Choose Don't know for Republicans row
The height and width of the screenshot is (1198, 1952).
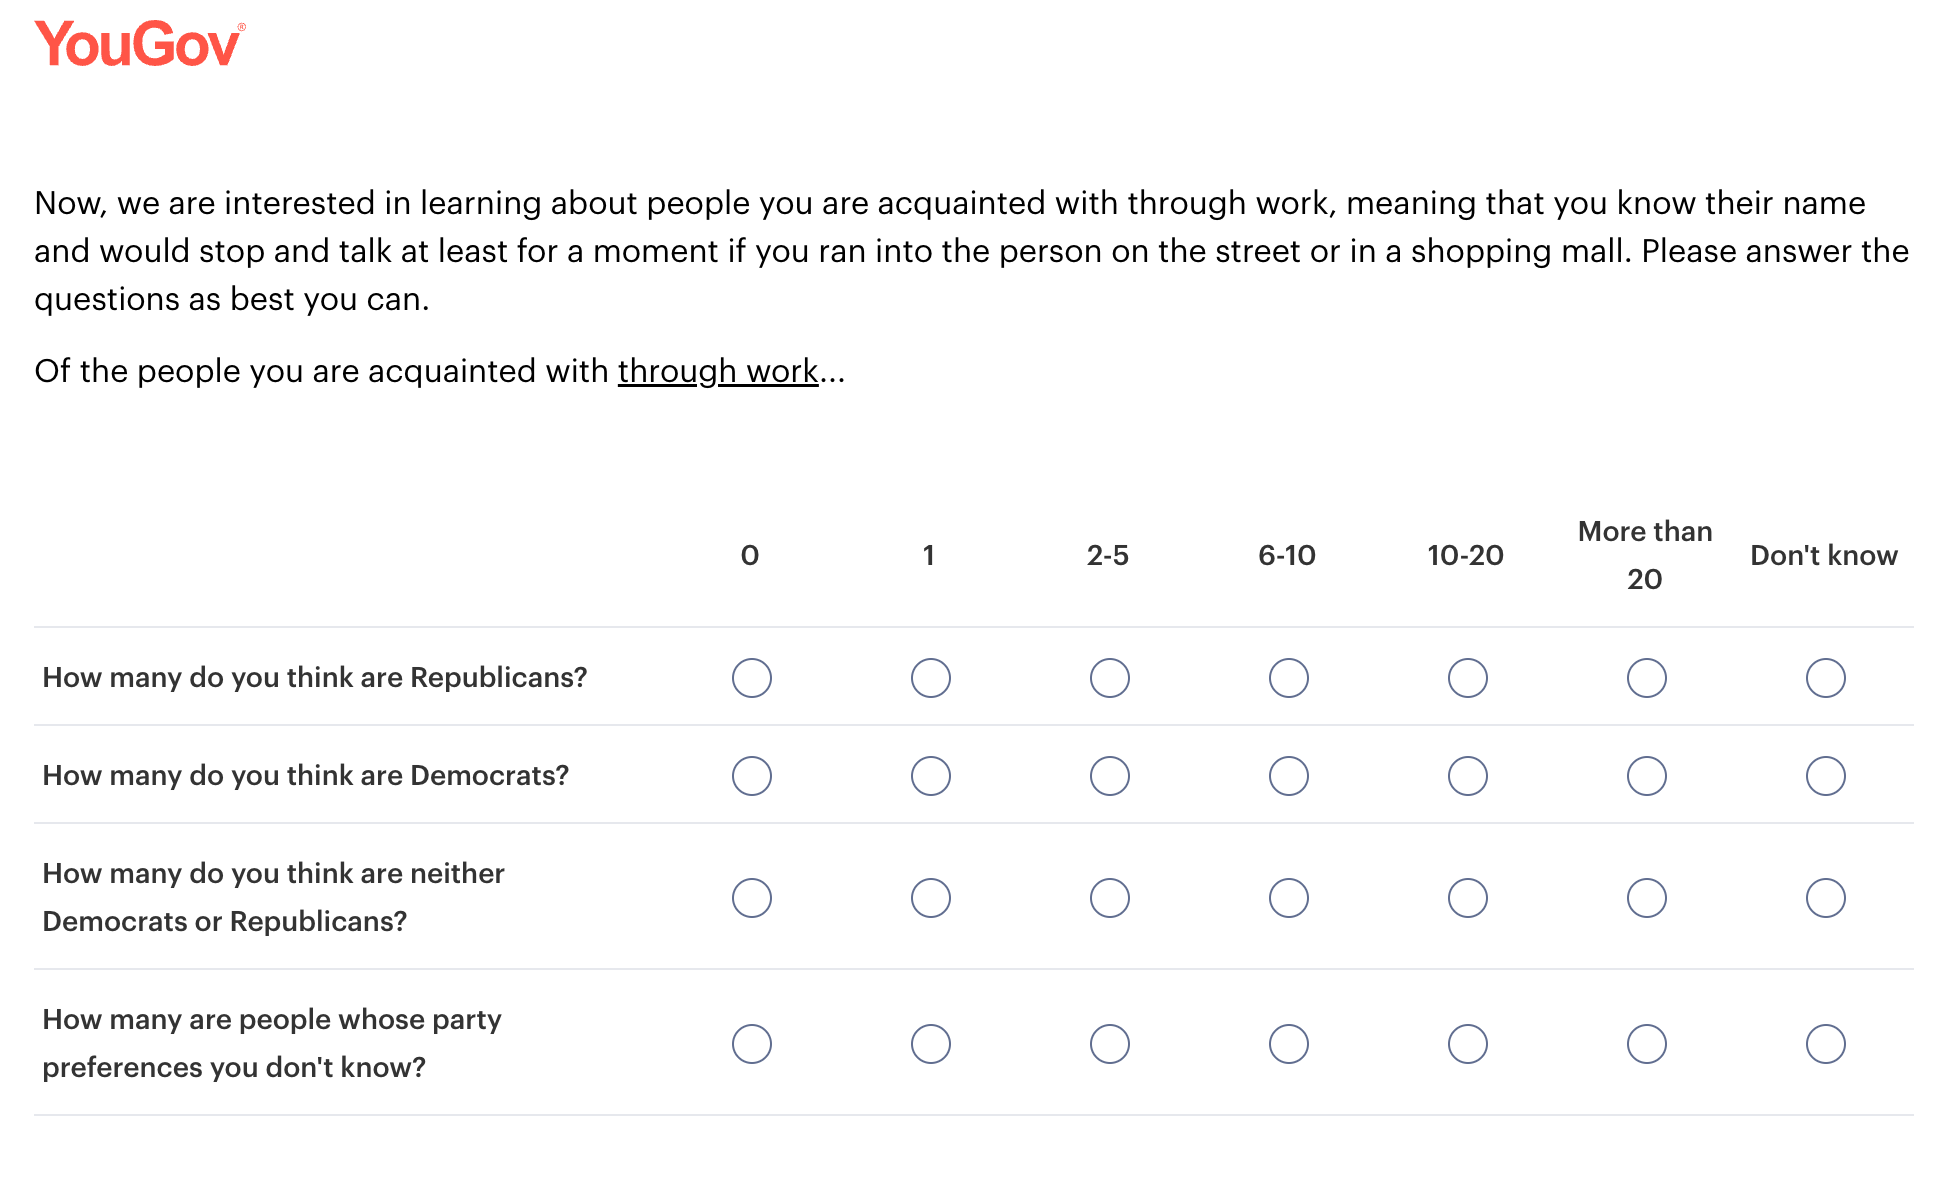[1825, 678]
